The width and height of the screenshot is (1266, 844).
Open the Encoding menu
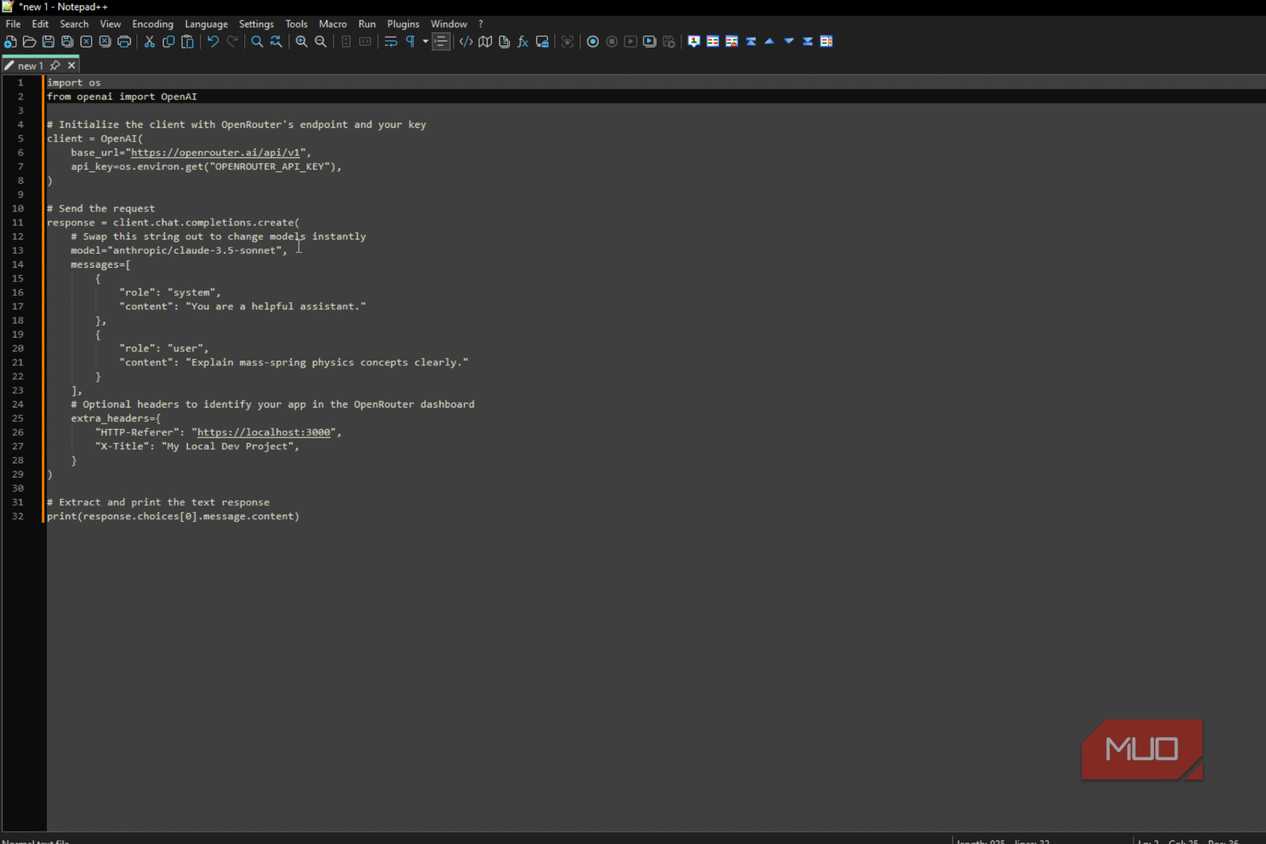153,24
